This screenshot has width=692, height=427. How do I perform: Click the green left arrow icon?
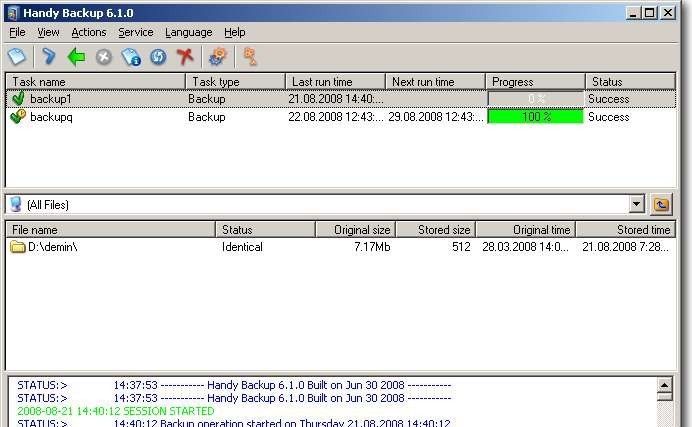coord(76,57)
